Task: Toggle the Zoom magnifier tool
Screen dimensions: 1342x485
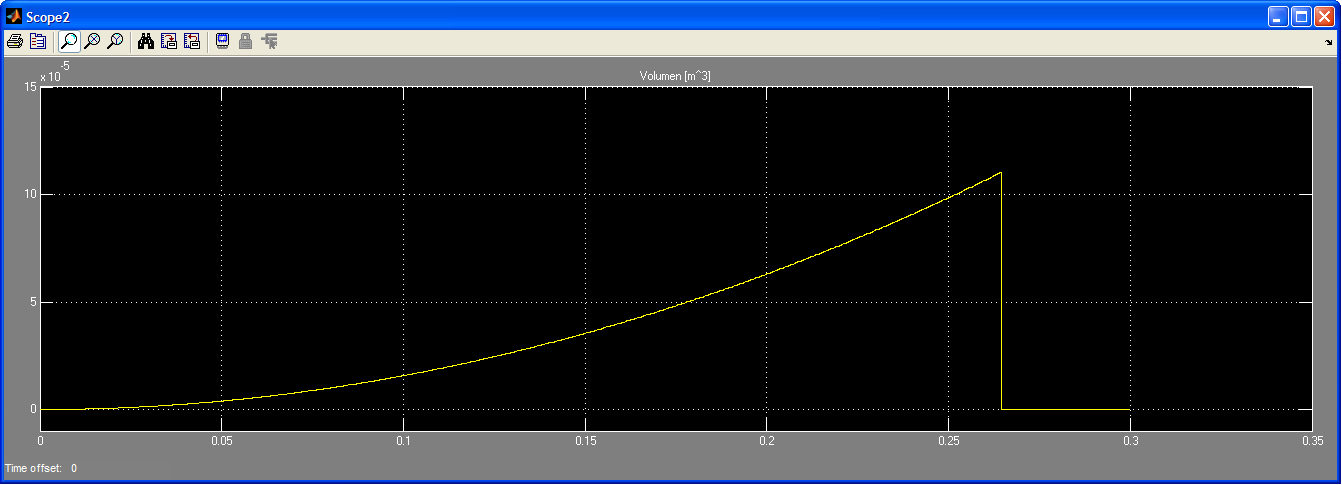Action: 69,41
